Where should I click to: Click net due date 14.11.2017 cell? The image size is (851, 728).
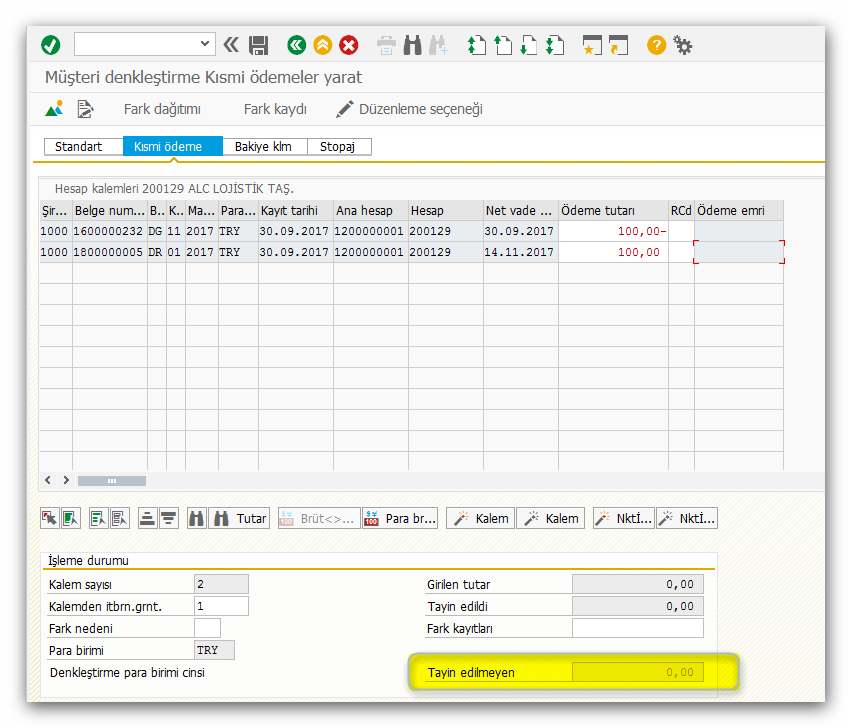(x=520, y=252)
